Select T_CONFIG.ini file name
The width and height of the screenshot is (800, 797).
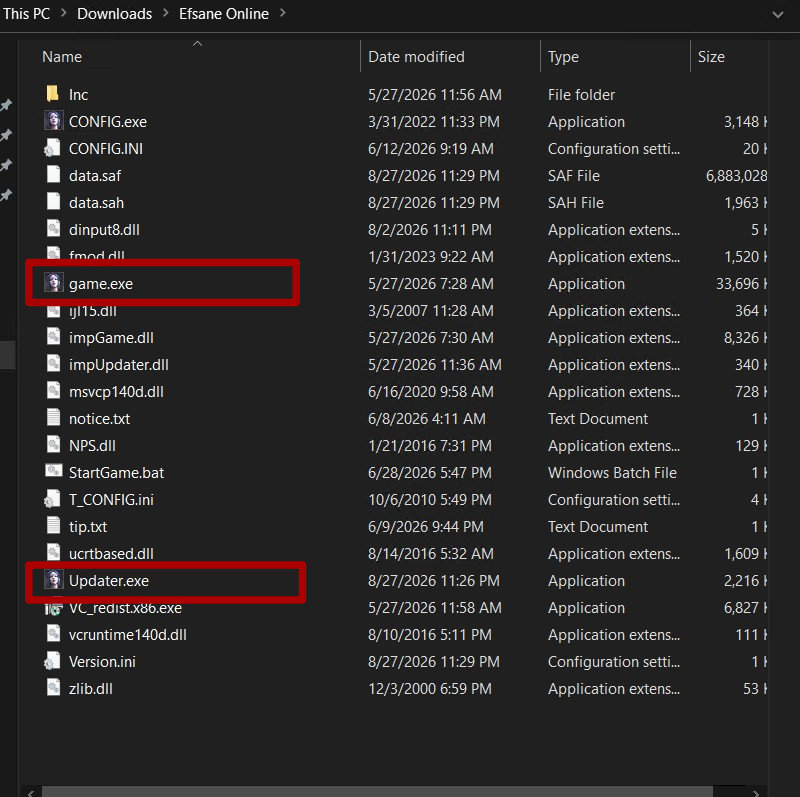111,500
